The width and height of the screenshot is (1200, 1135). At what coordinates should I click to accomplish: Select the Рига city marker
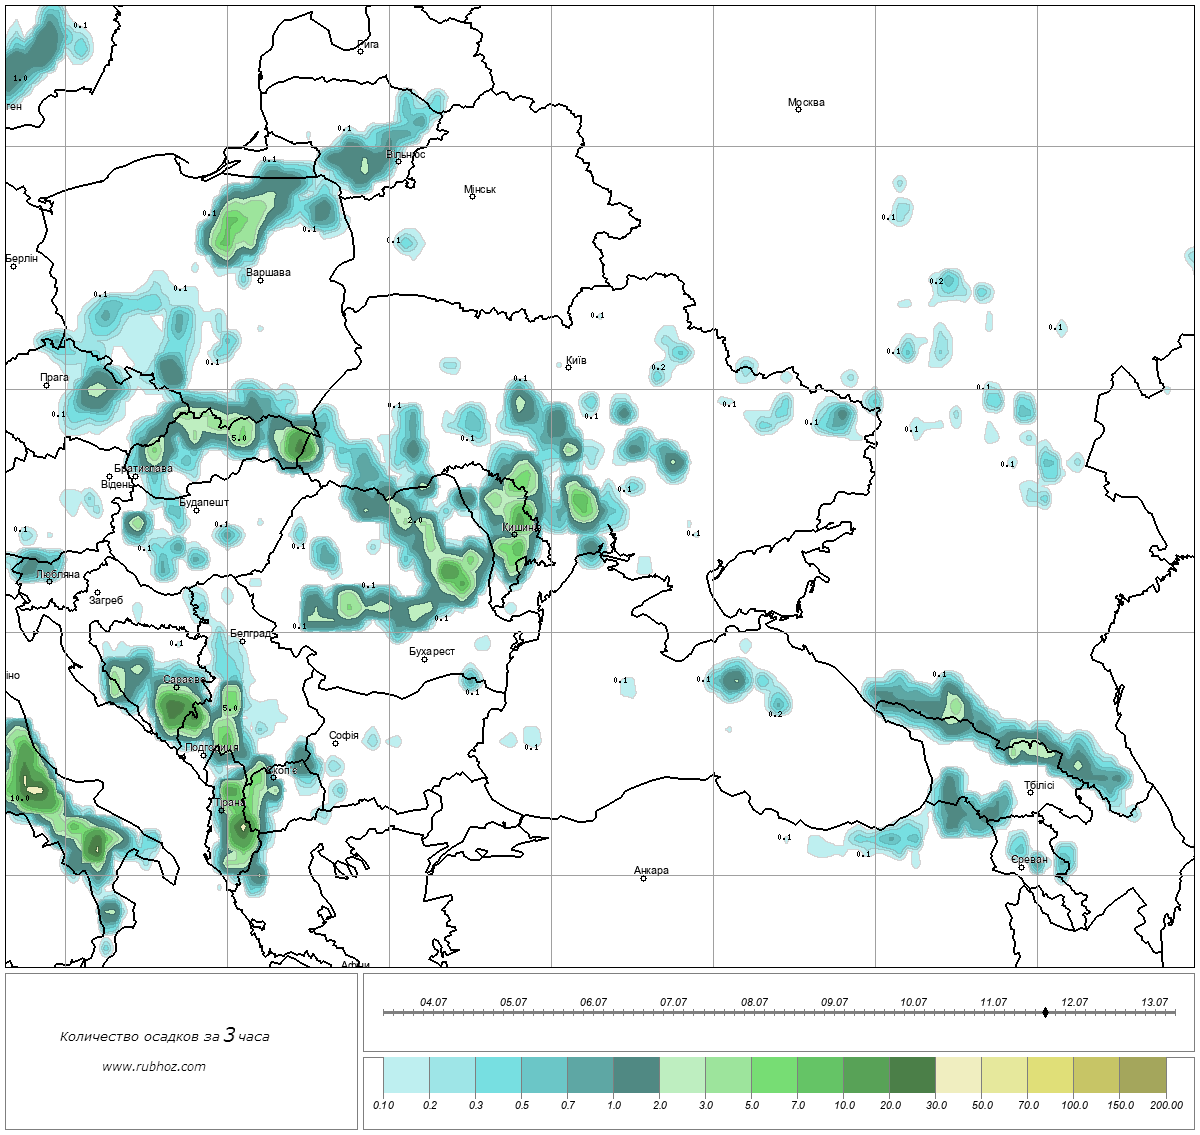(x=361, y=51)
